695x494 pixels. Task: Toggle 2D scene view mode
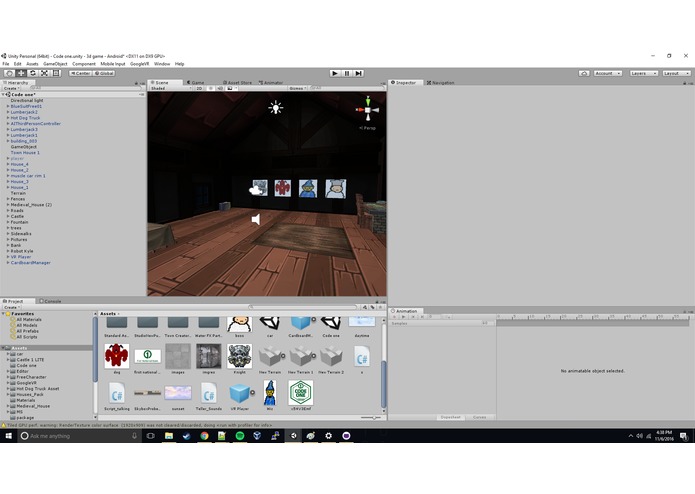tap(199, 88)
